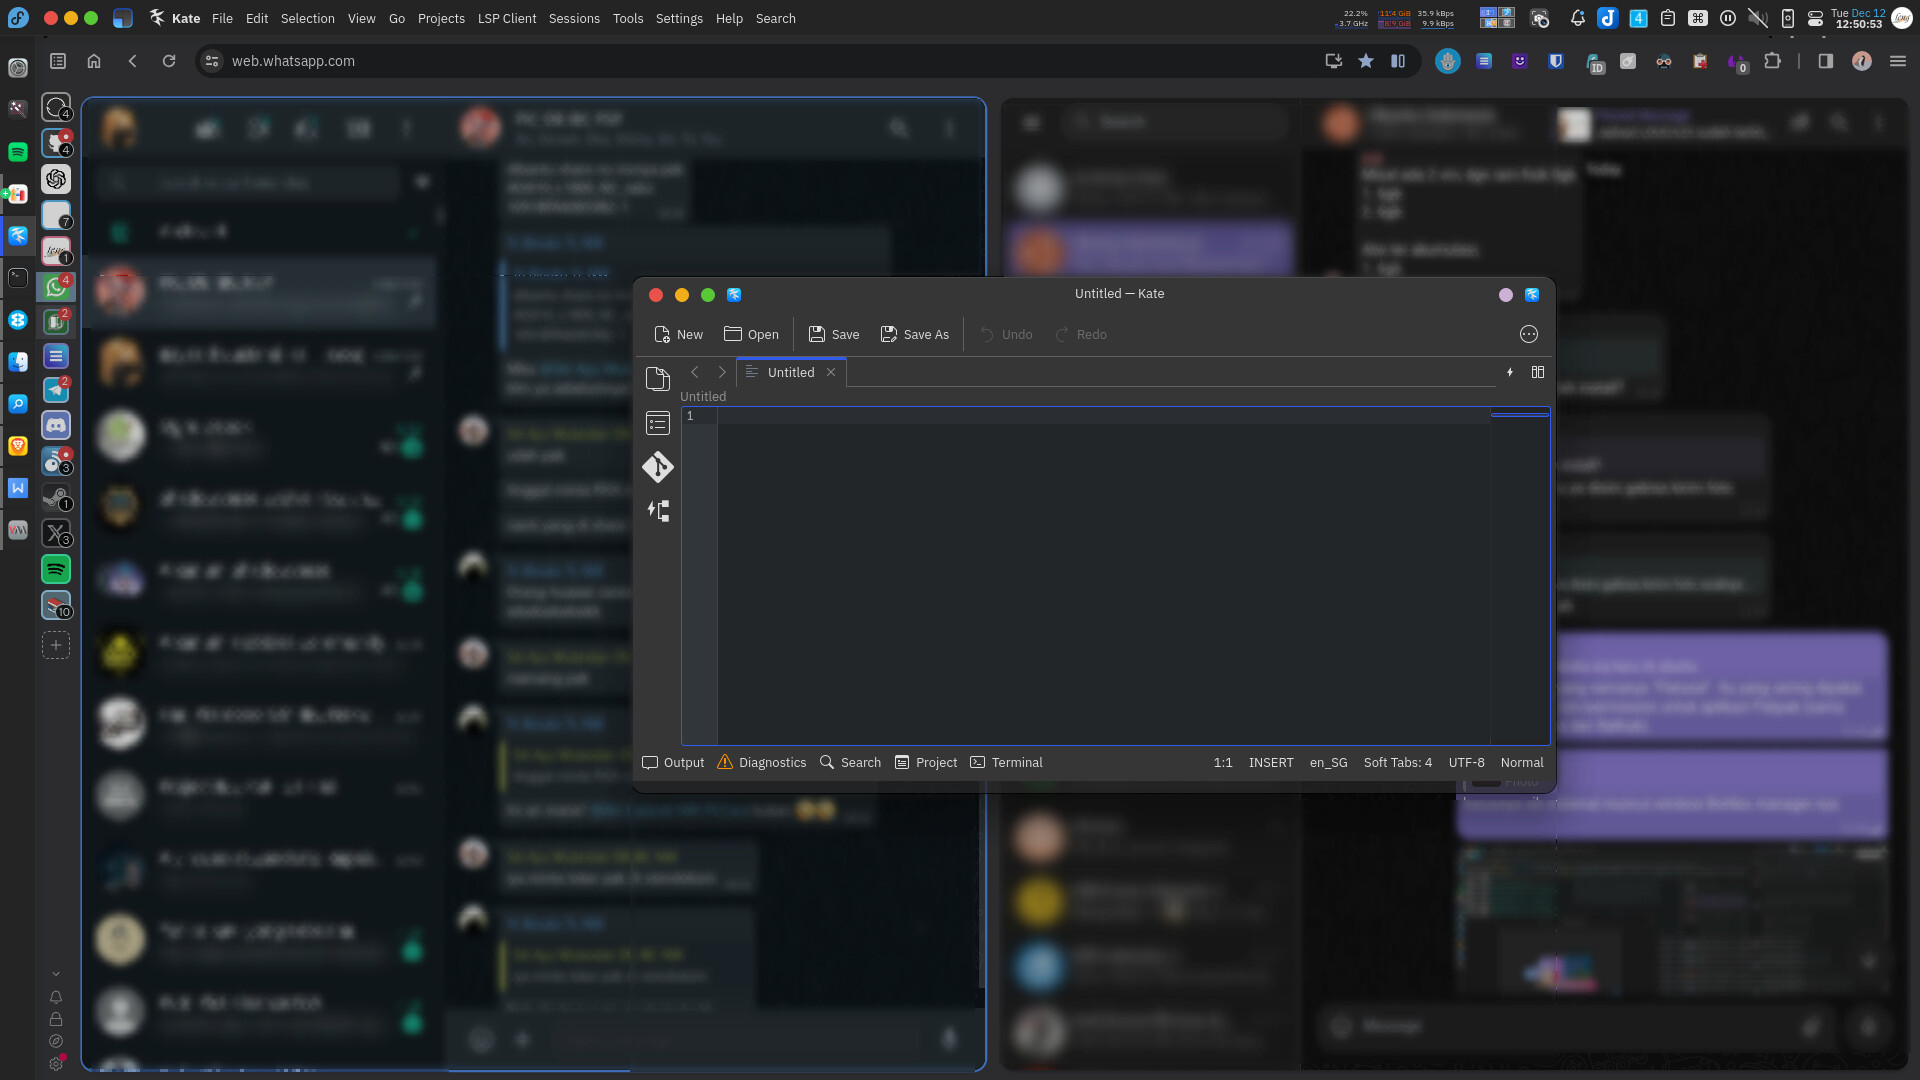Screen dimensions: 1920x1080
Task: Click Save As in the toolbar
Action: click(x=914, y=334)
